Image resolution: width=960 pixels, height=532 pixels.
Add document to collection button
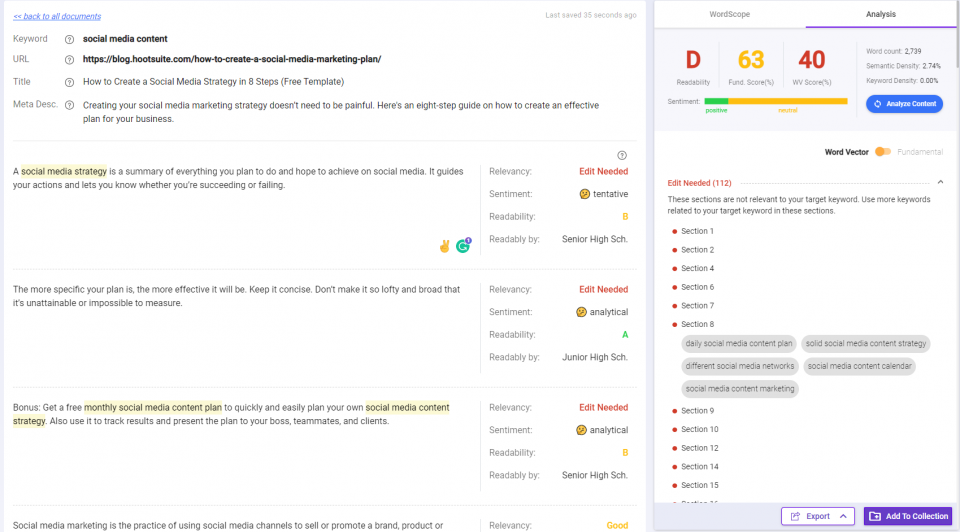[x=908, y=516]
